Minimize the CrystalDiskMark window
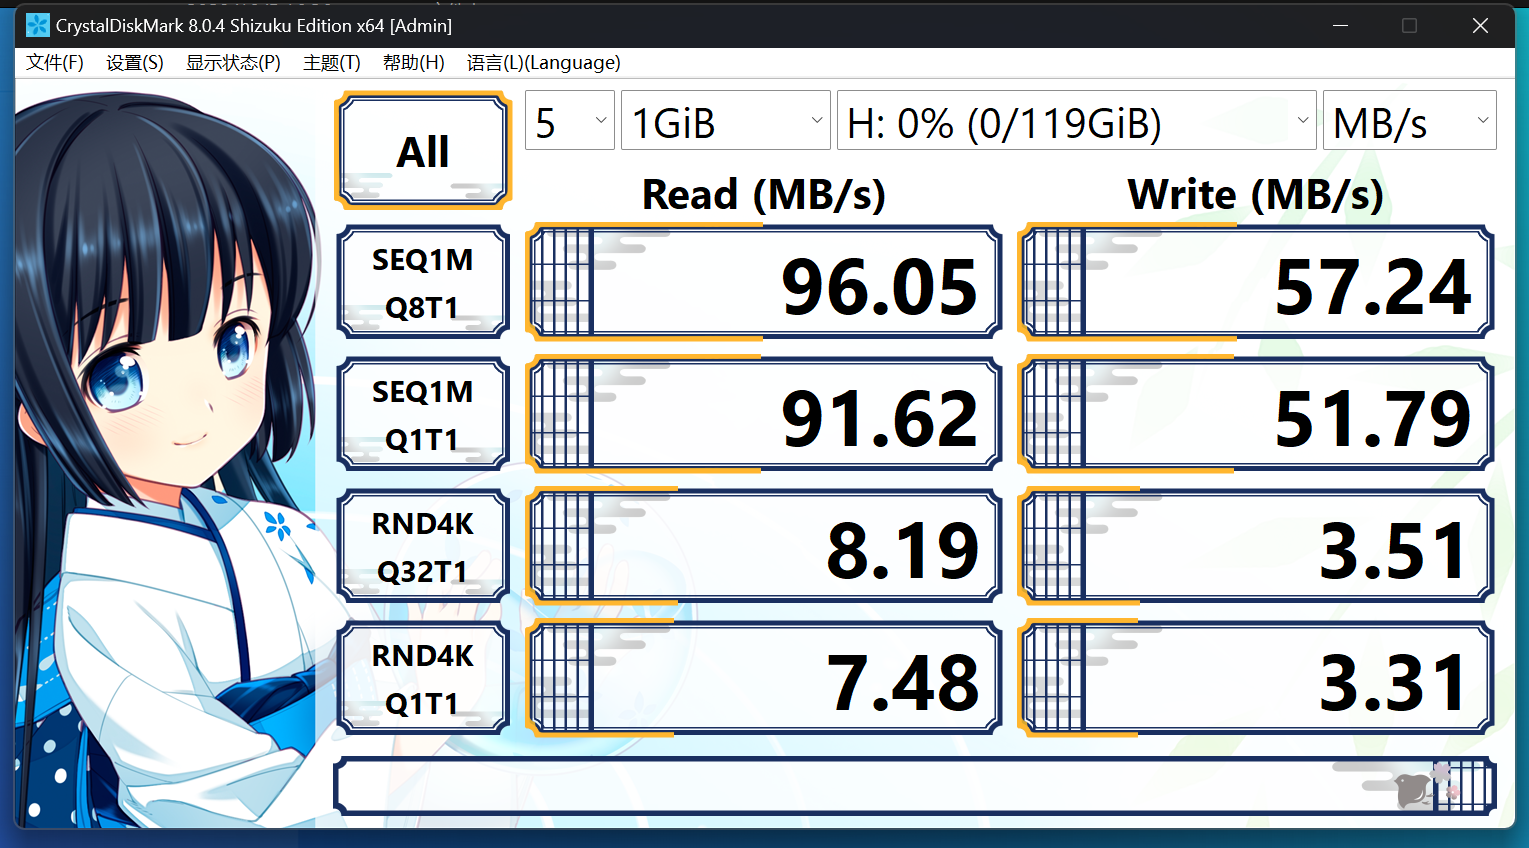The image size is (1529, 848). (1341, 26)
